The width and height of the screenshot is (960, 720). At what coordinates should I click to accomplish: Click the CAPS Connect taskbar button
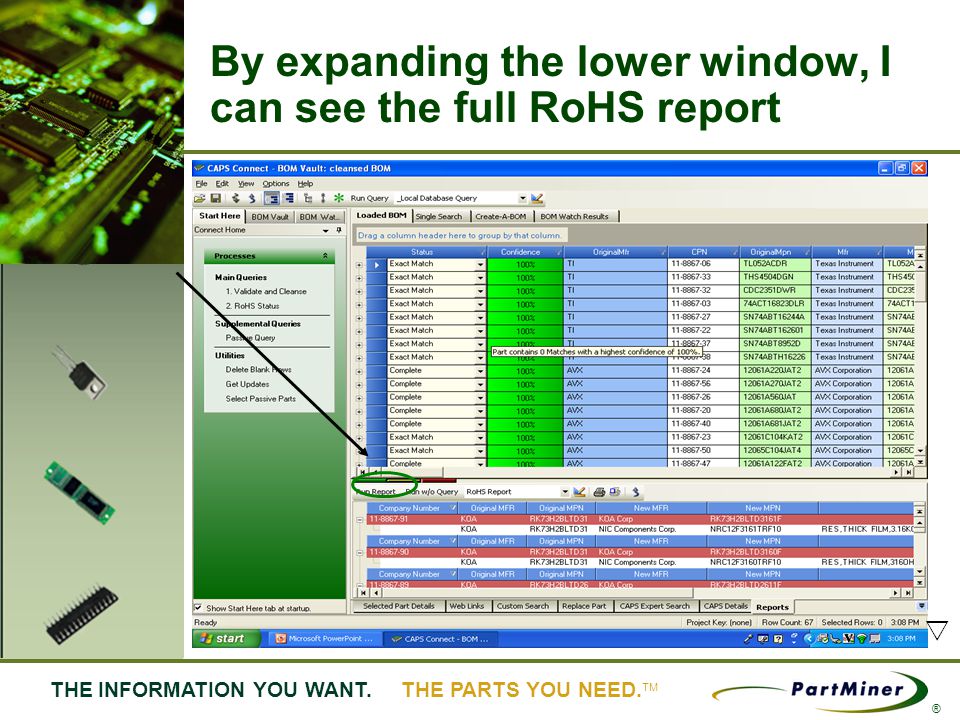(x=441, y=639)
